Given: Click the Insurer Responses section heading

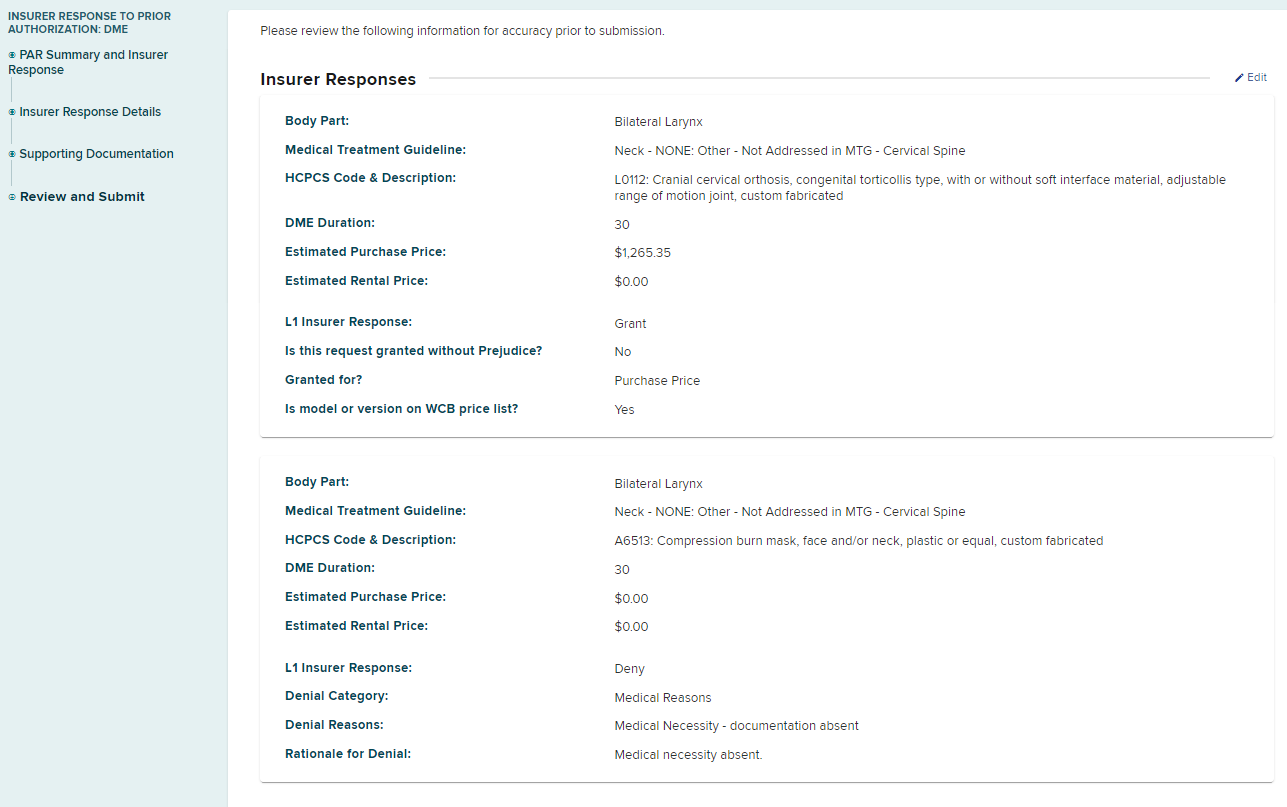Looking at the screenshot, I should [x=338, y=80].
